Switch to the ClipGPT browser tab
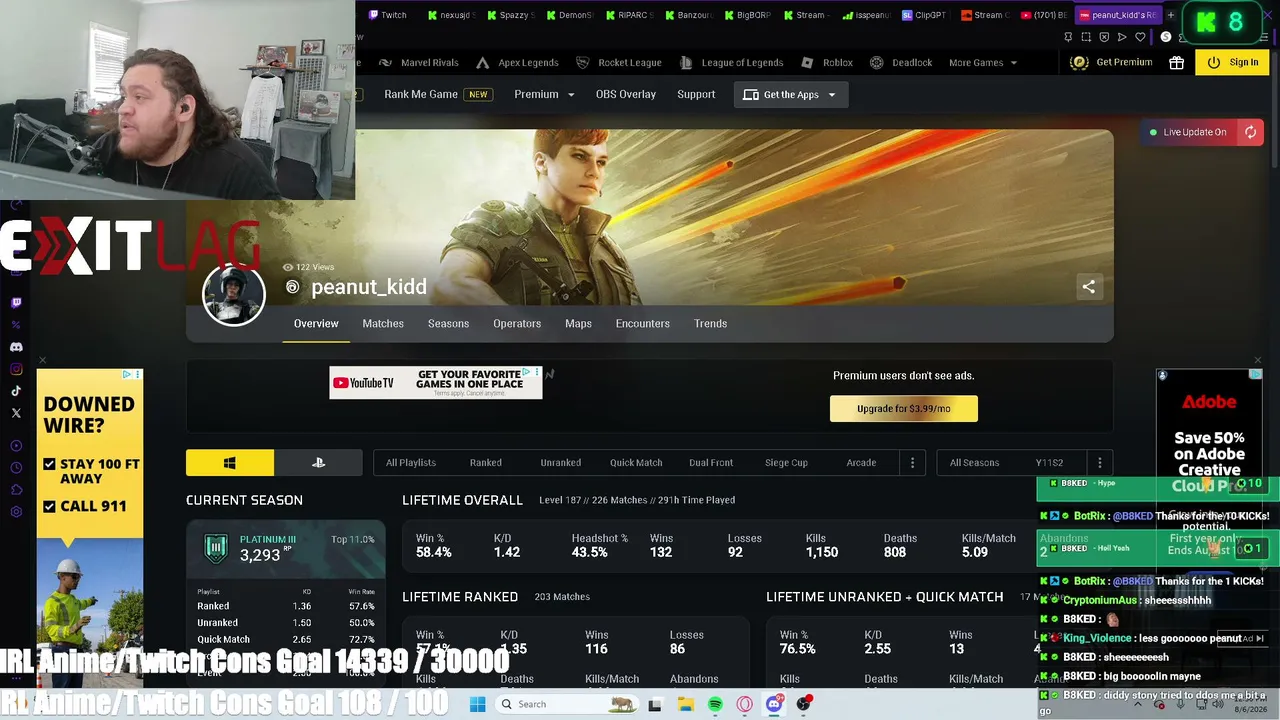 pyautogui.click(x=924, y=15)
